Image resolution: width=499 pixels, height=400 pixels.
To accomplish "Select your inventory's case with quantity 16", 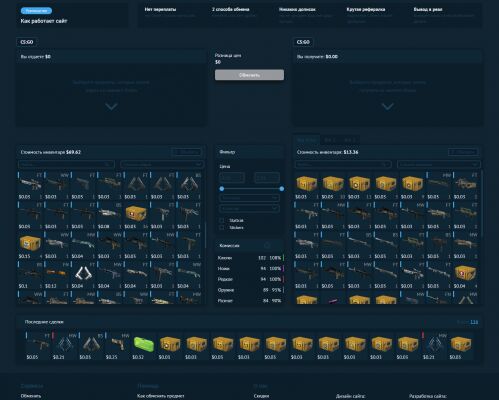I will (x=136, y=216).
